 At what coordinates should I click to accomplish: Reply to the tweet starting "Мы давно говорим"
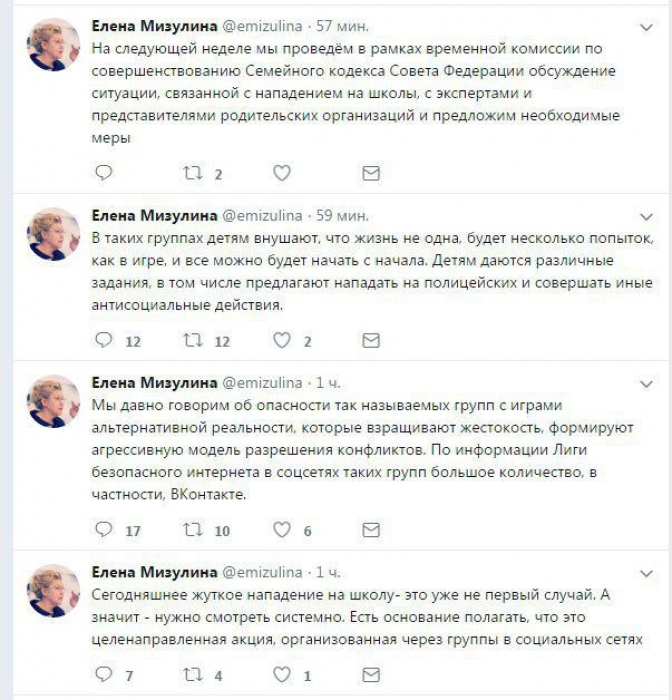point(103,530)
